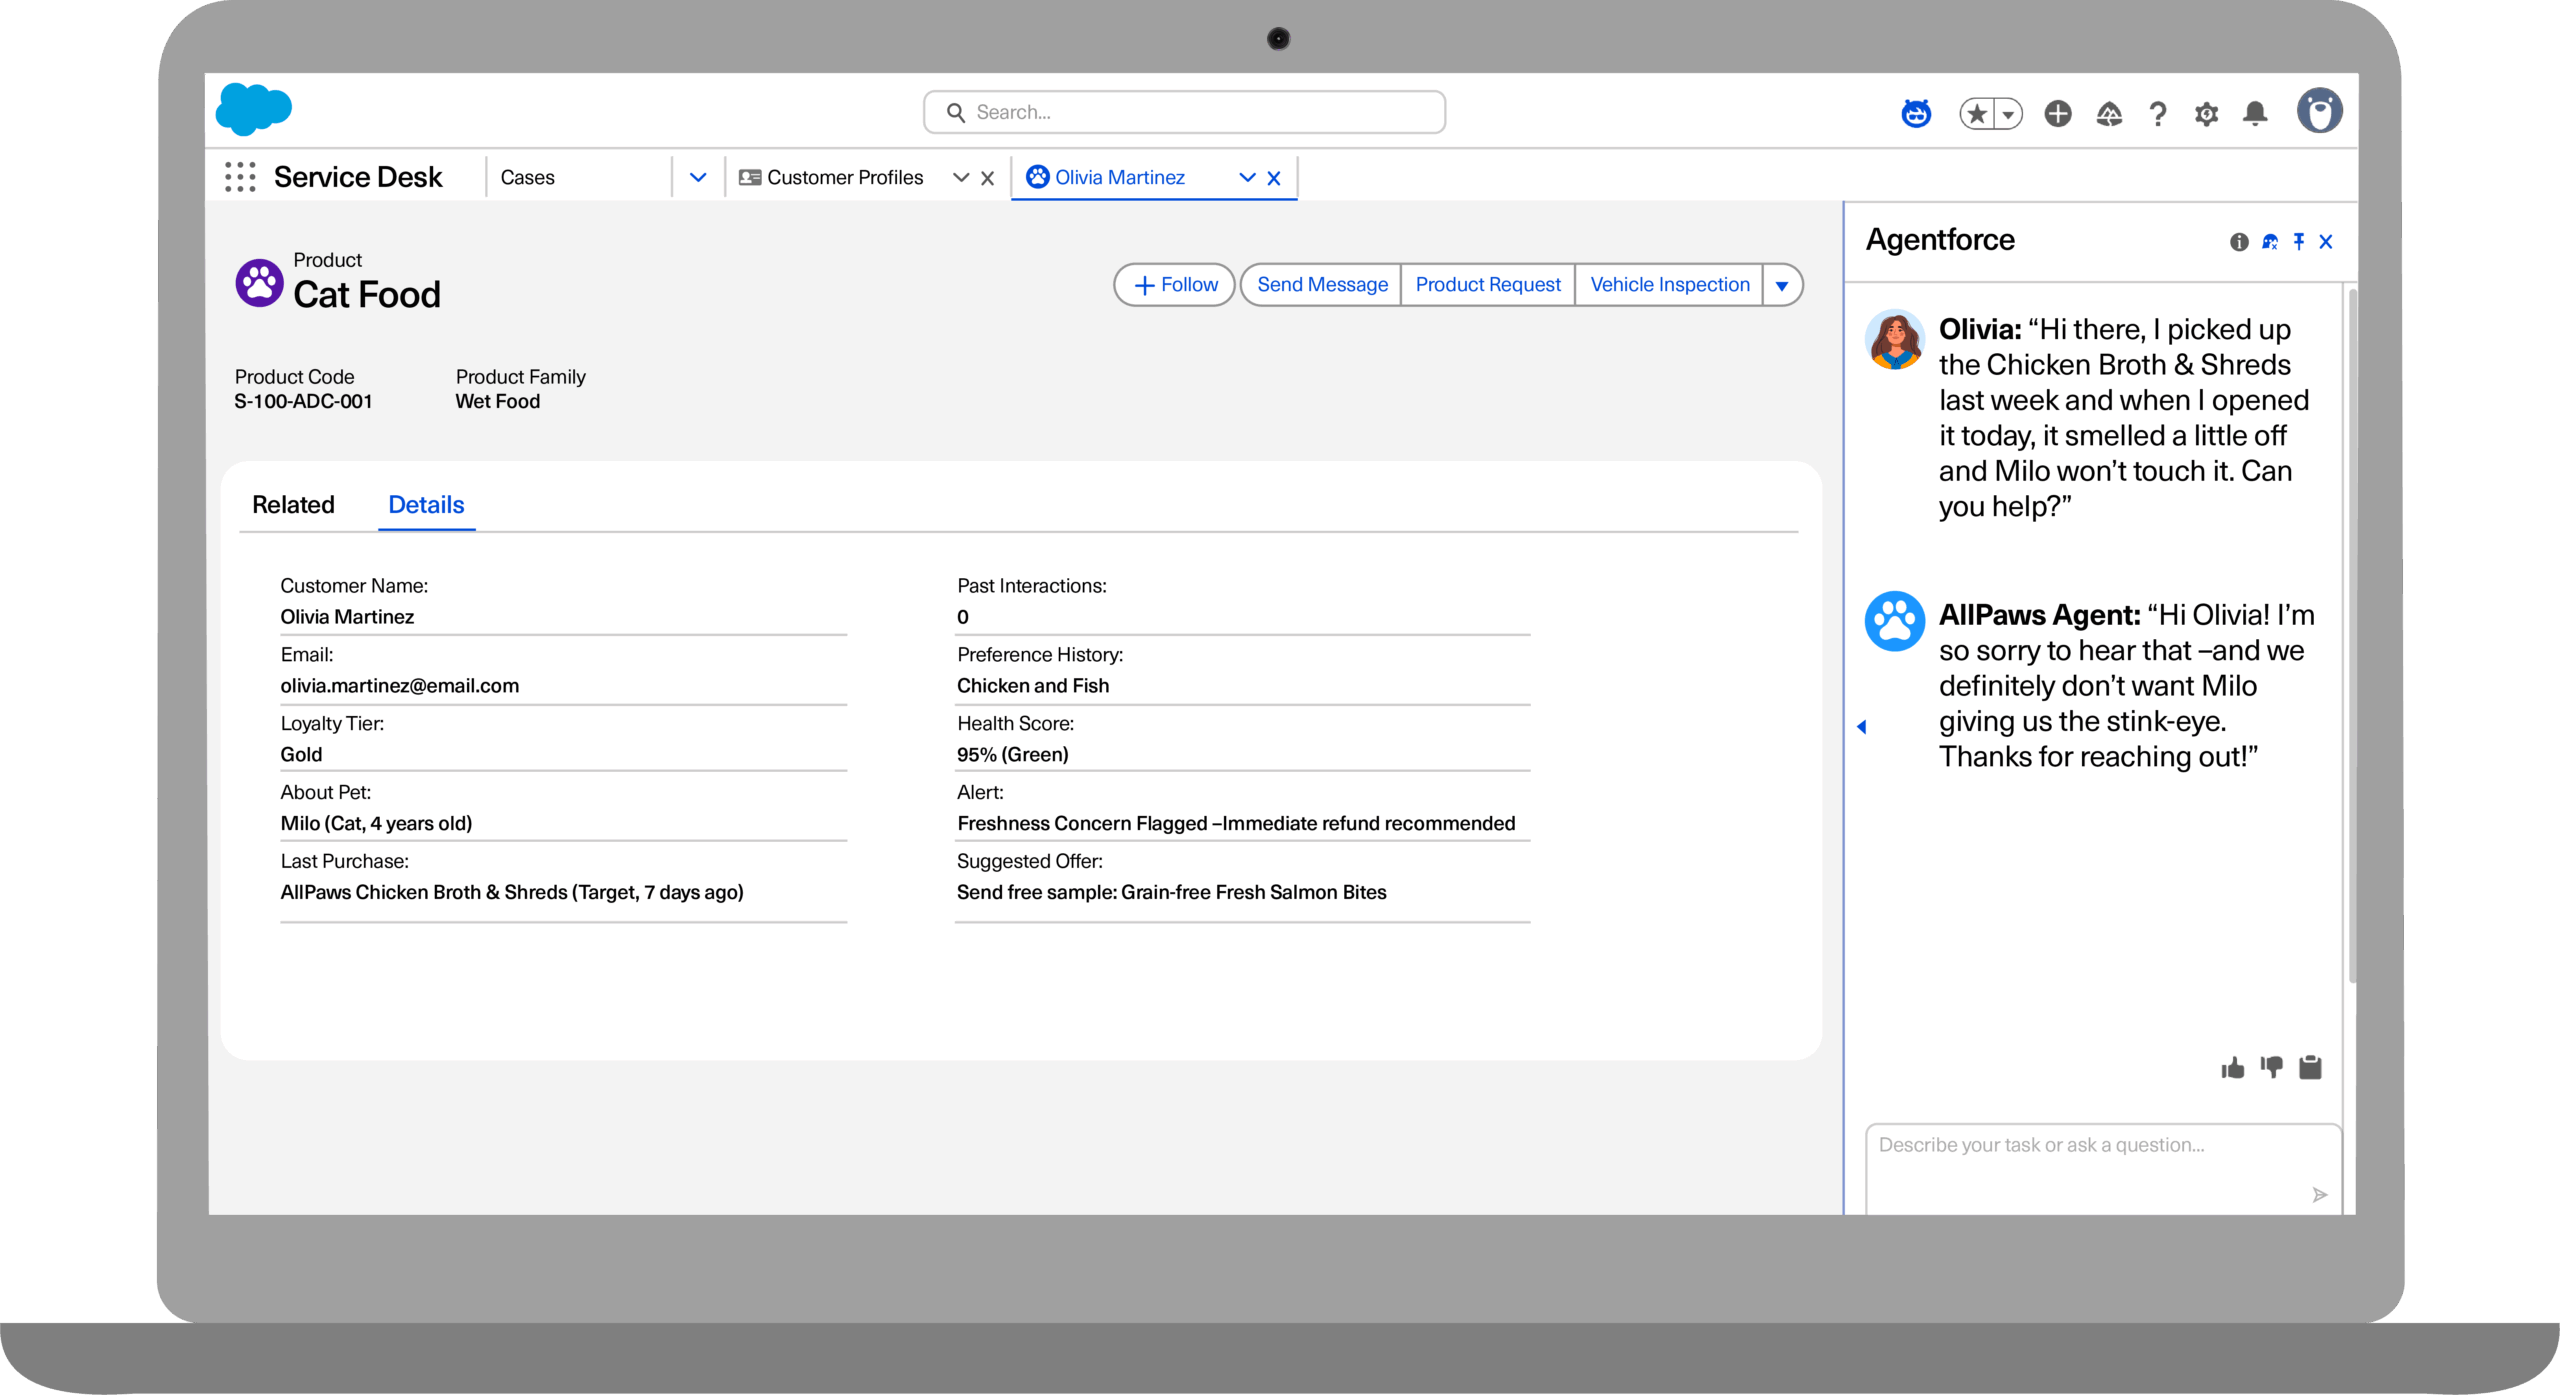Screen dimensions: 2560x1395
Task: Click the Agentforce chat scrollbar
Action: (x=2352, y=635)
